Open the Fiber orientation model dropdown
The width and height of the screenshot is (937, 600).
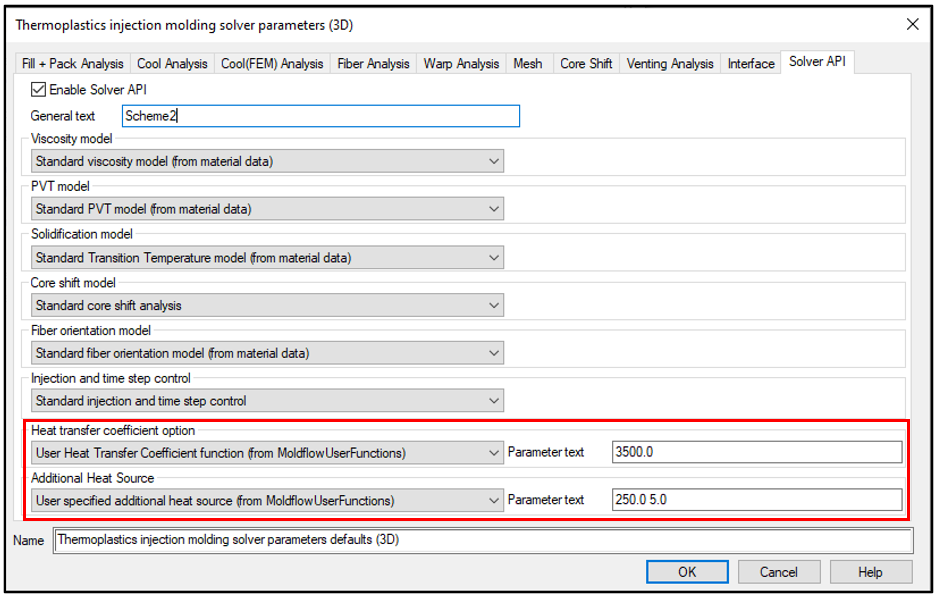point(493,353)
